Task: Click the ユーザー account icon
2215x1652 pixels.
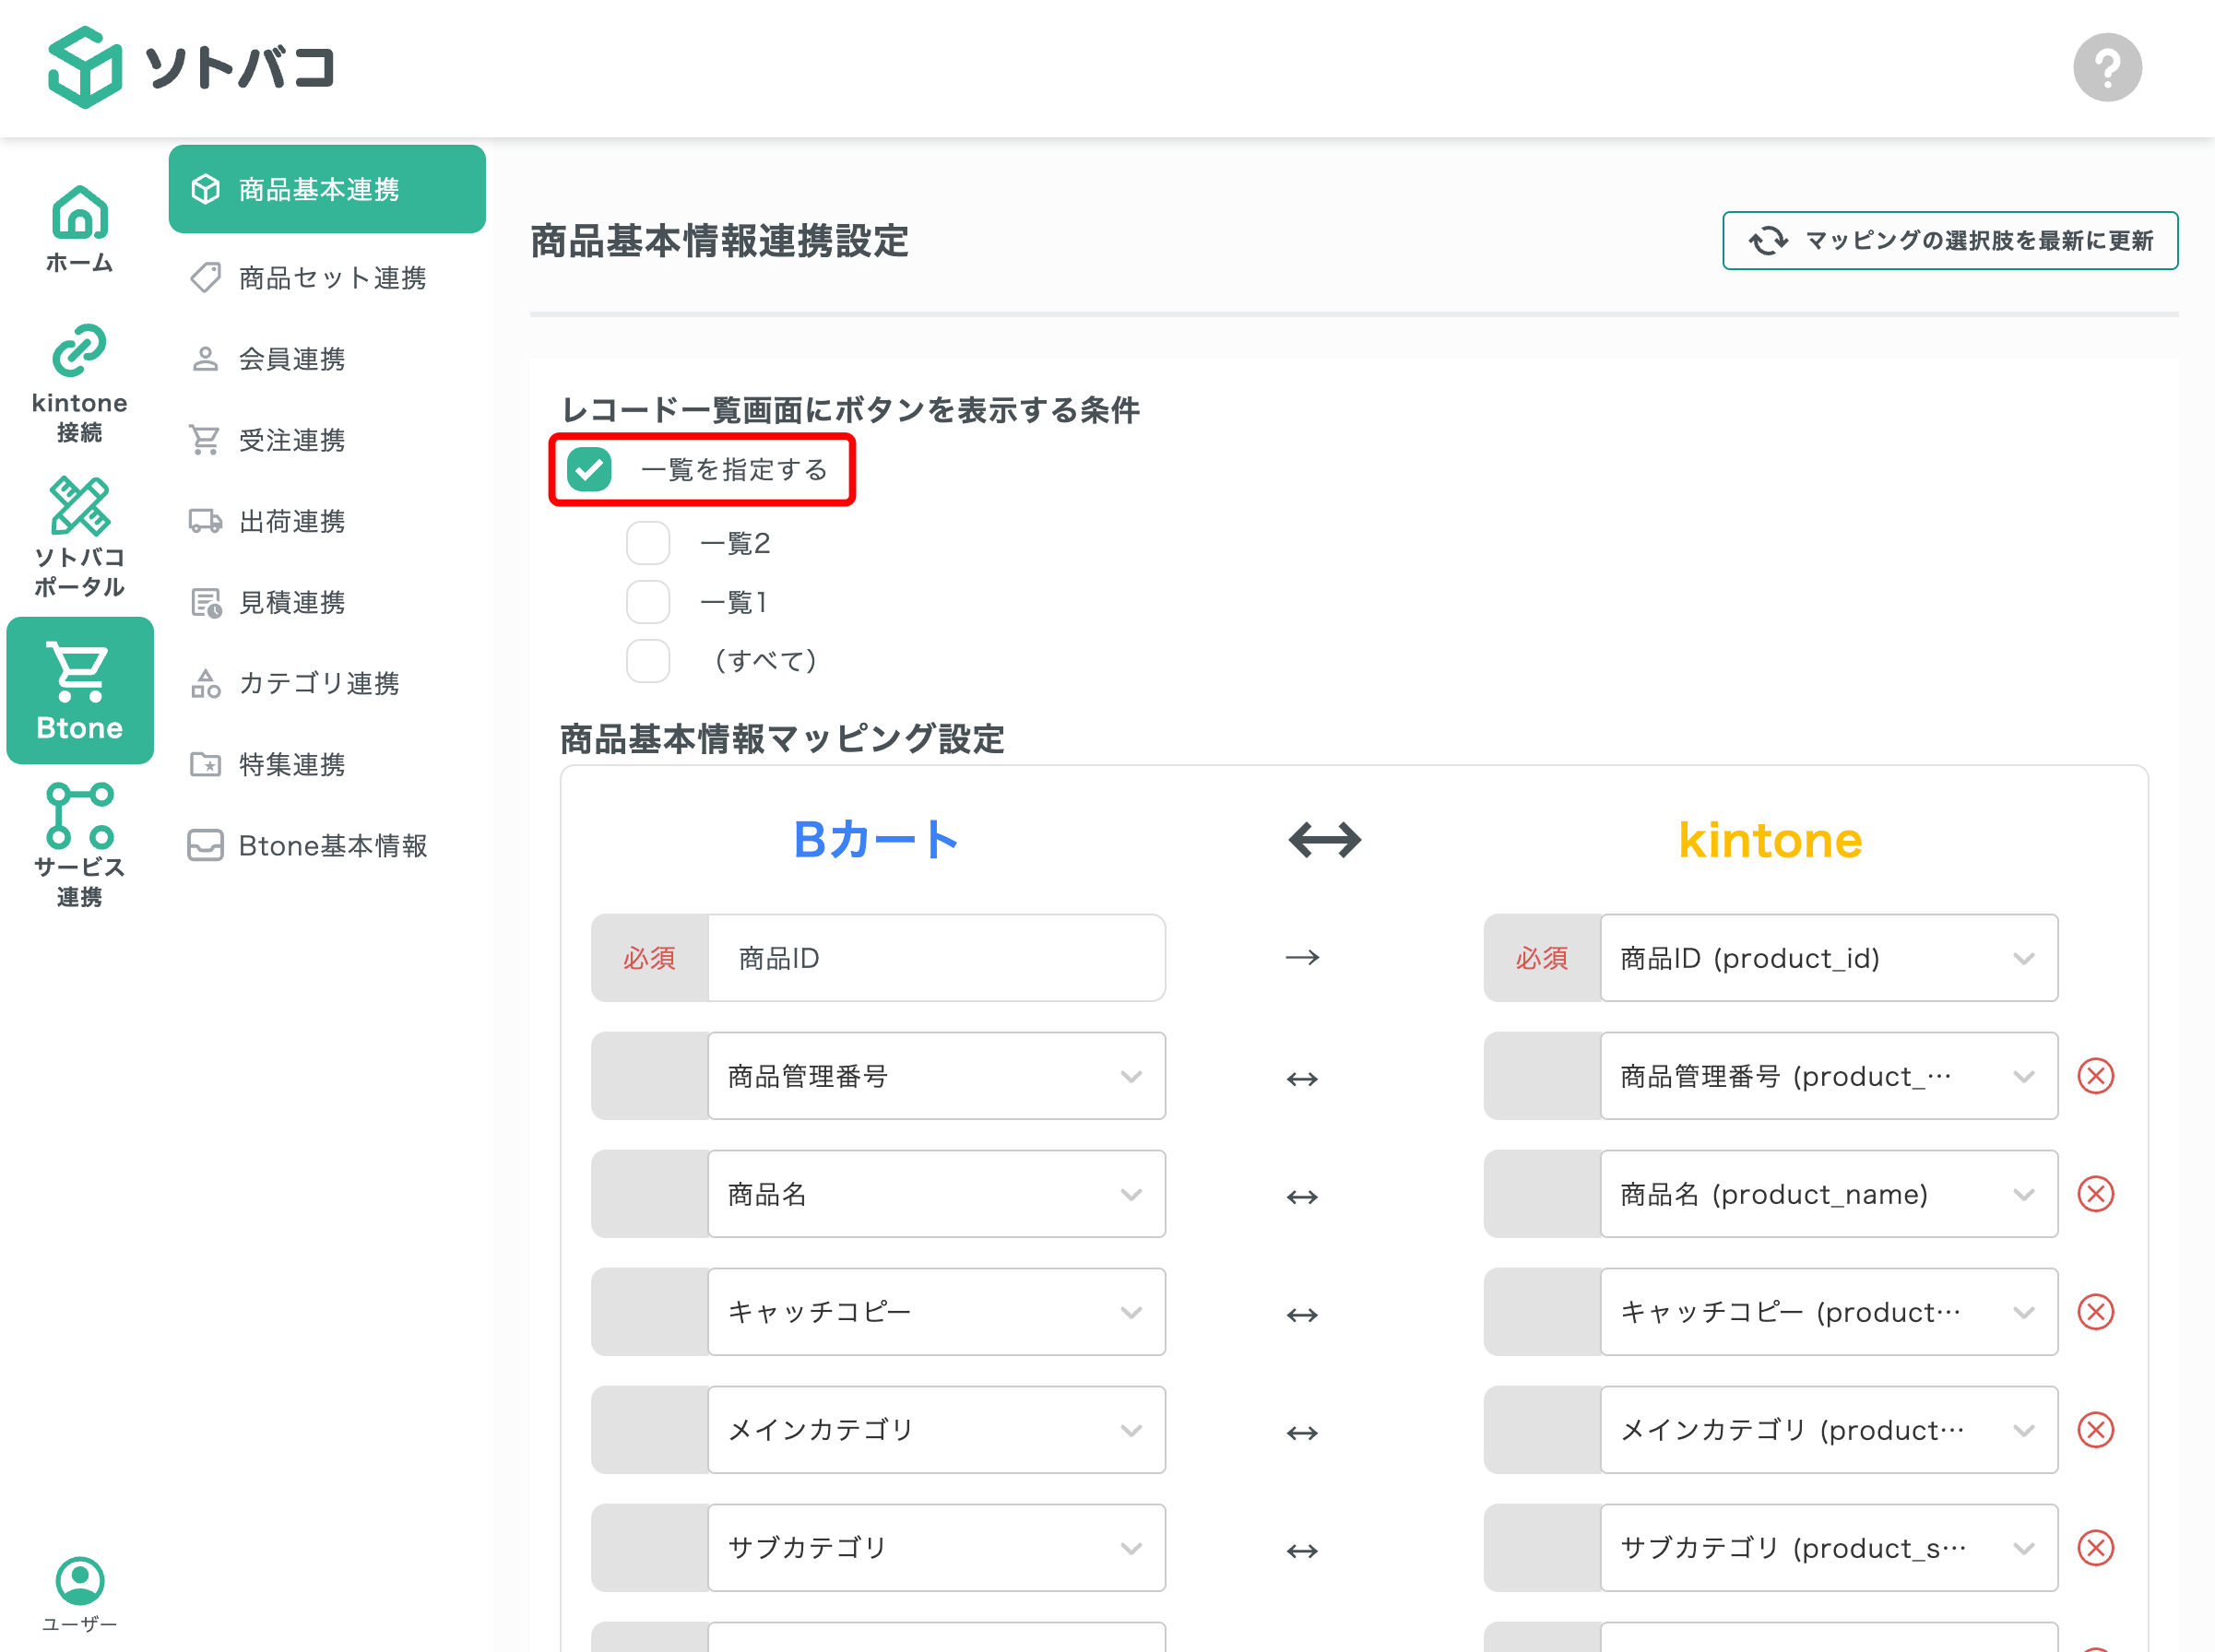Action: (x=79, y=1580)
